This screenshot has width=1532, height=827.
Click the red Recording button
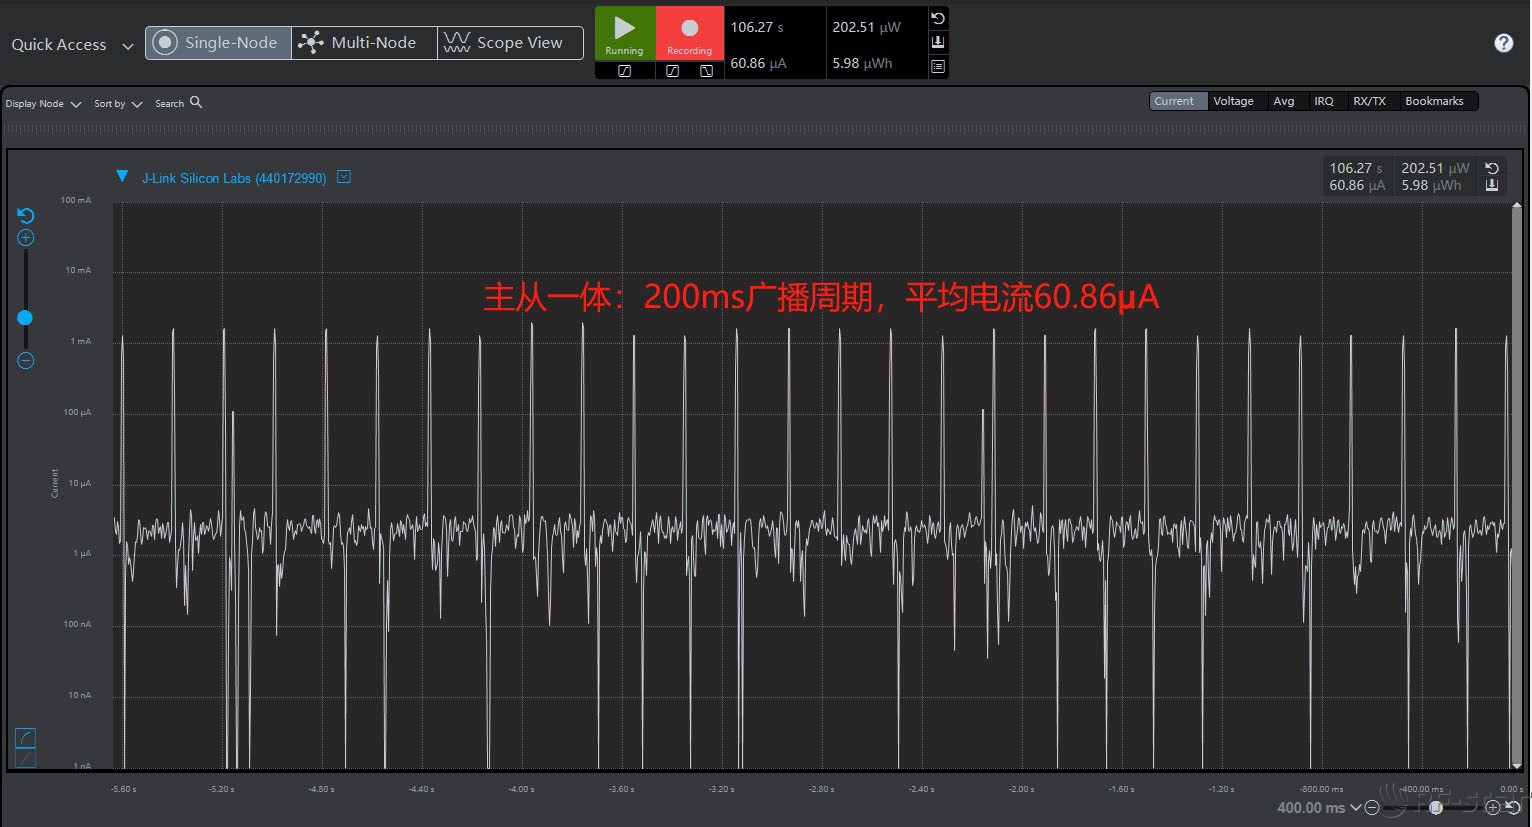pos(689,33)
